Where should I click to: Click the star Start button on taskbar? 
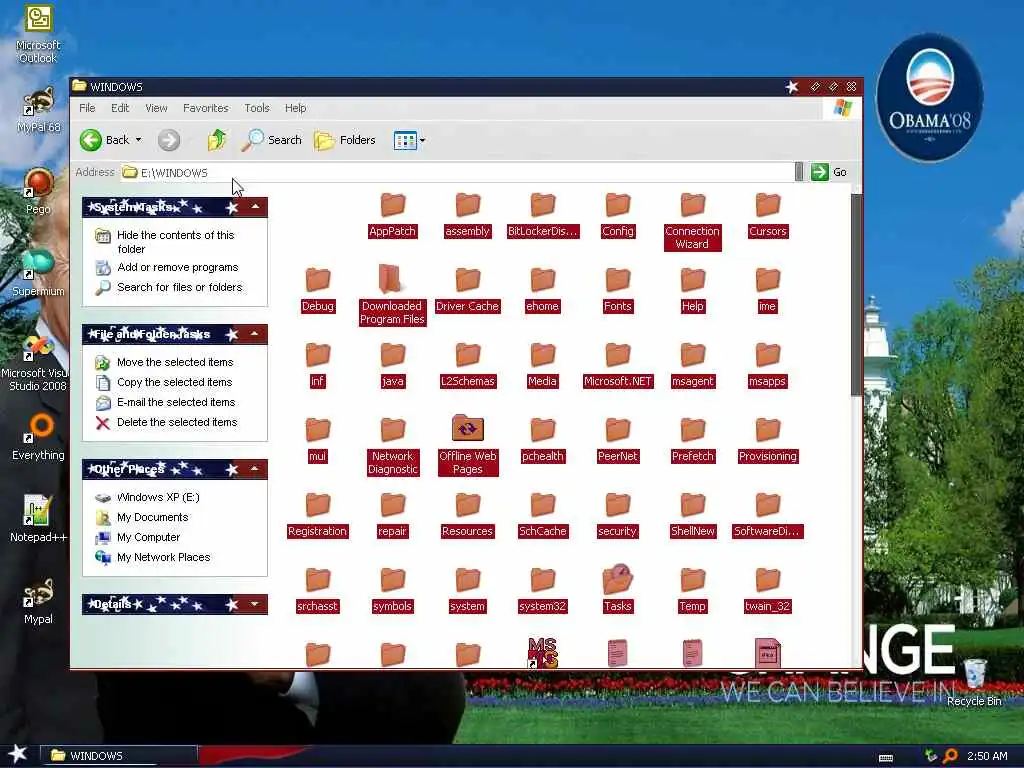18,755
